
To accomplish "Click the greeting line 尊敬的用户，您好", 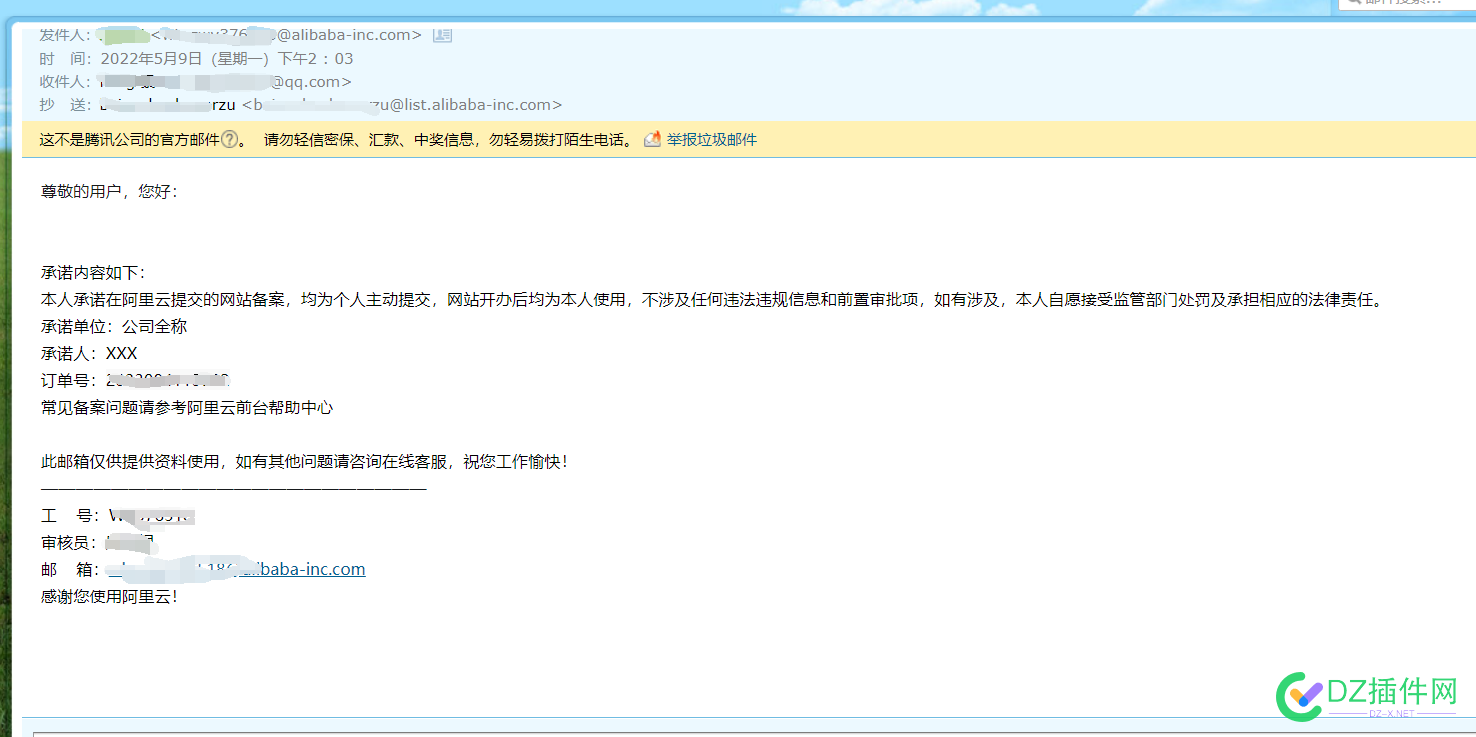I will point(109,191).
